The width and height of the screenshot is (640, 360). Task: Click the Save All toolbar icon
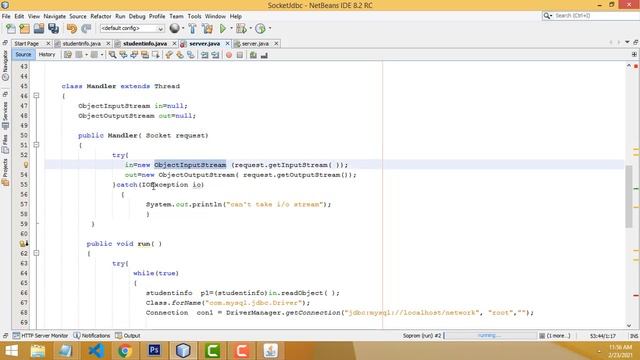[53, 29]
